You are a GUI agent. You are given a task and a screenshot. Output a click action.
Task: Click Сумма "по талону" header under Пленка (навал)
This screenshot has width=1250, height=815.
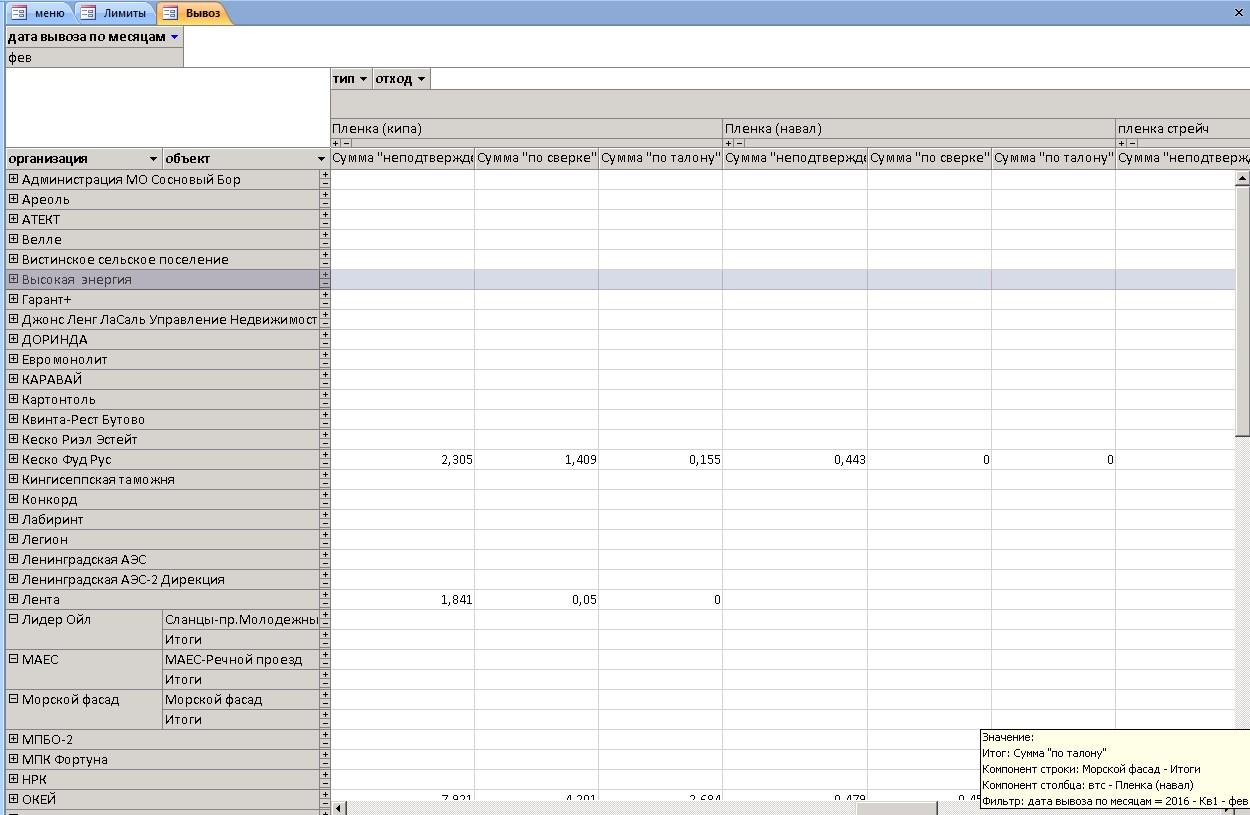coord(1053,158)
